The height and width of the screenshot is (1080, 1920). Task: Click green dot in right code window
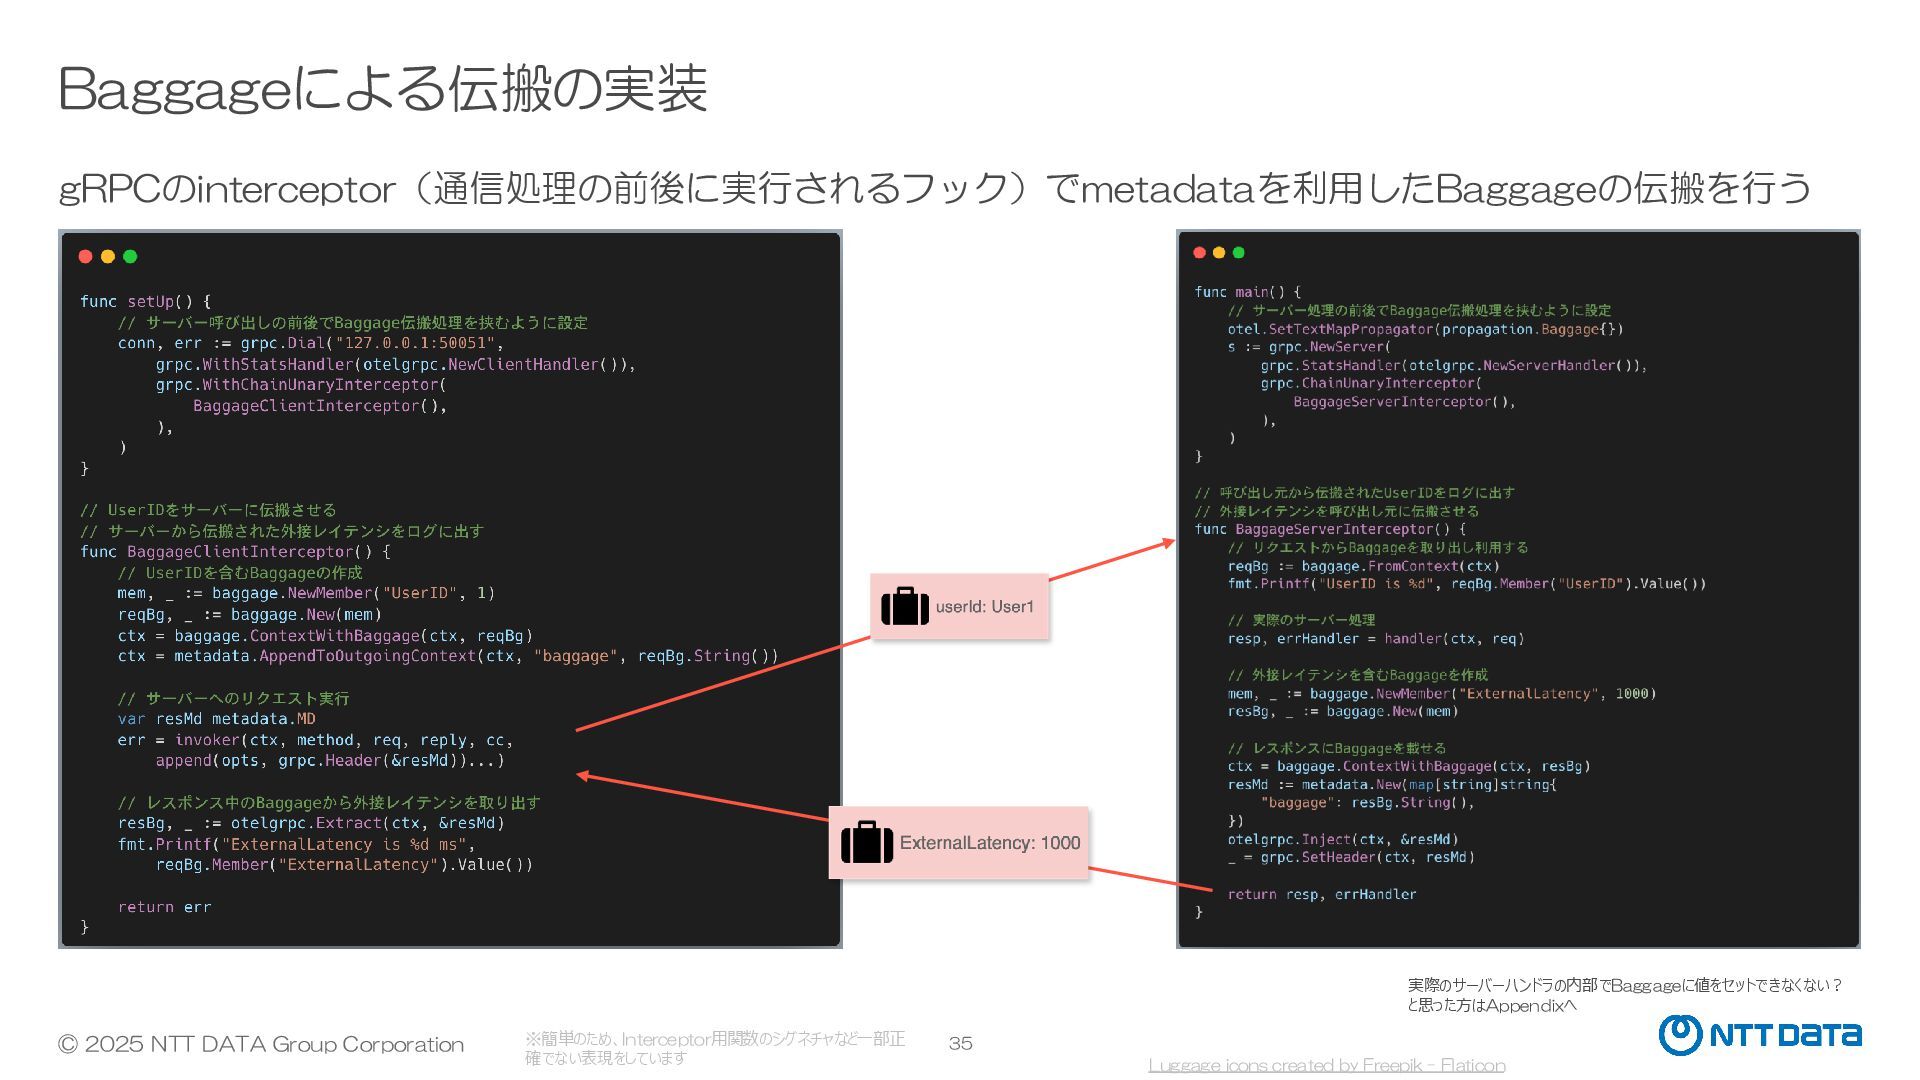[x=1239, y=253]
